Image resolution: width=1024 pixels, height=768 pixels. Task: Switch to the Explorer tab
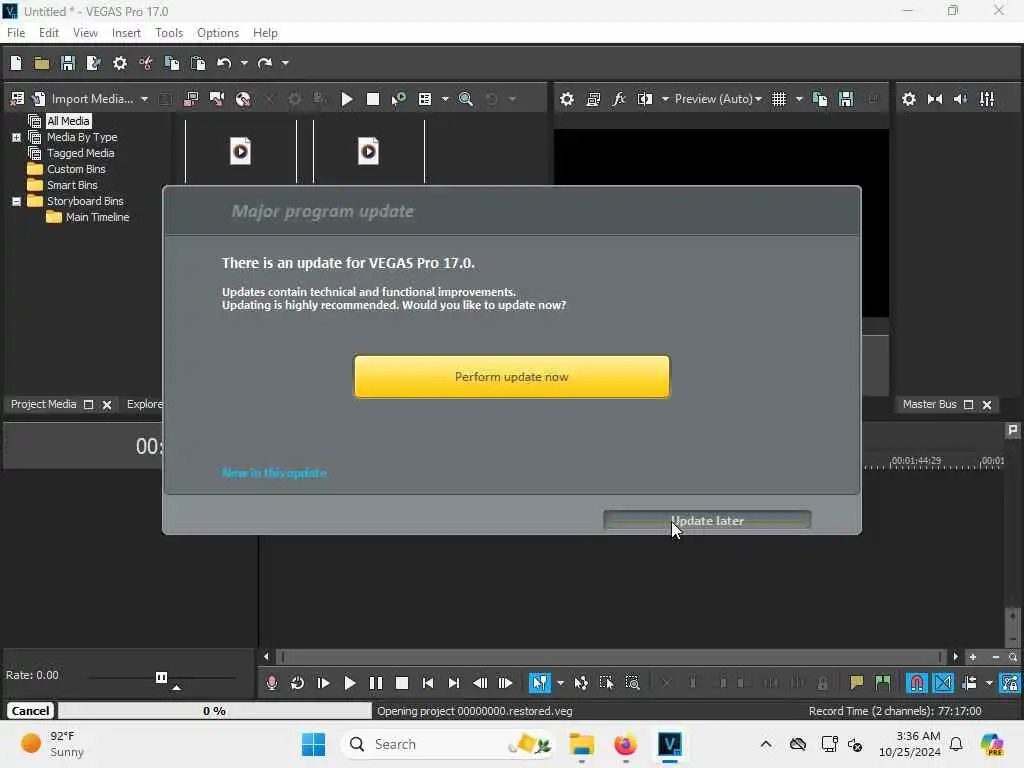(x=144, y=404)
